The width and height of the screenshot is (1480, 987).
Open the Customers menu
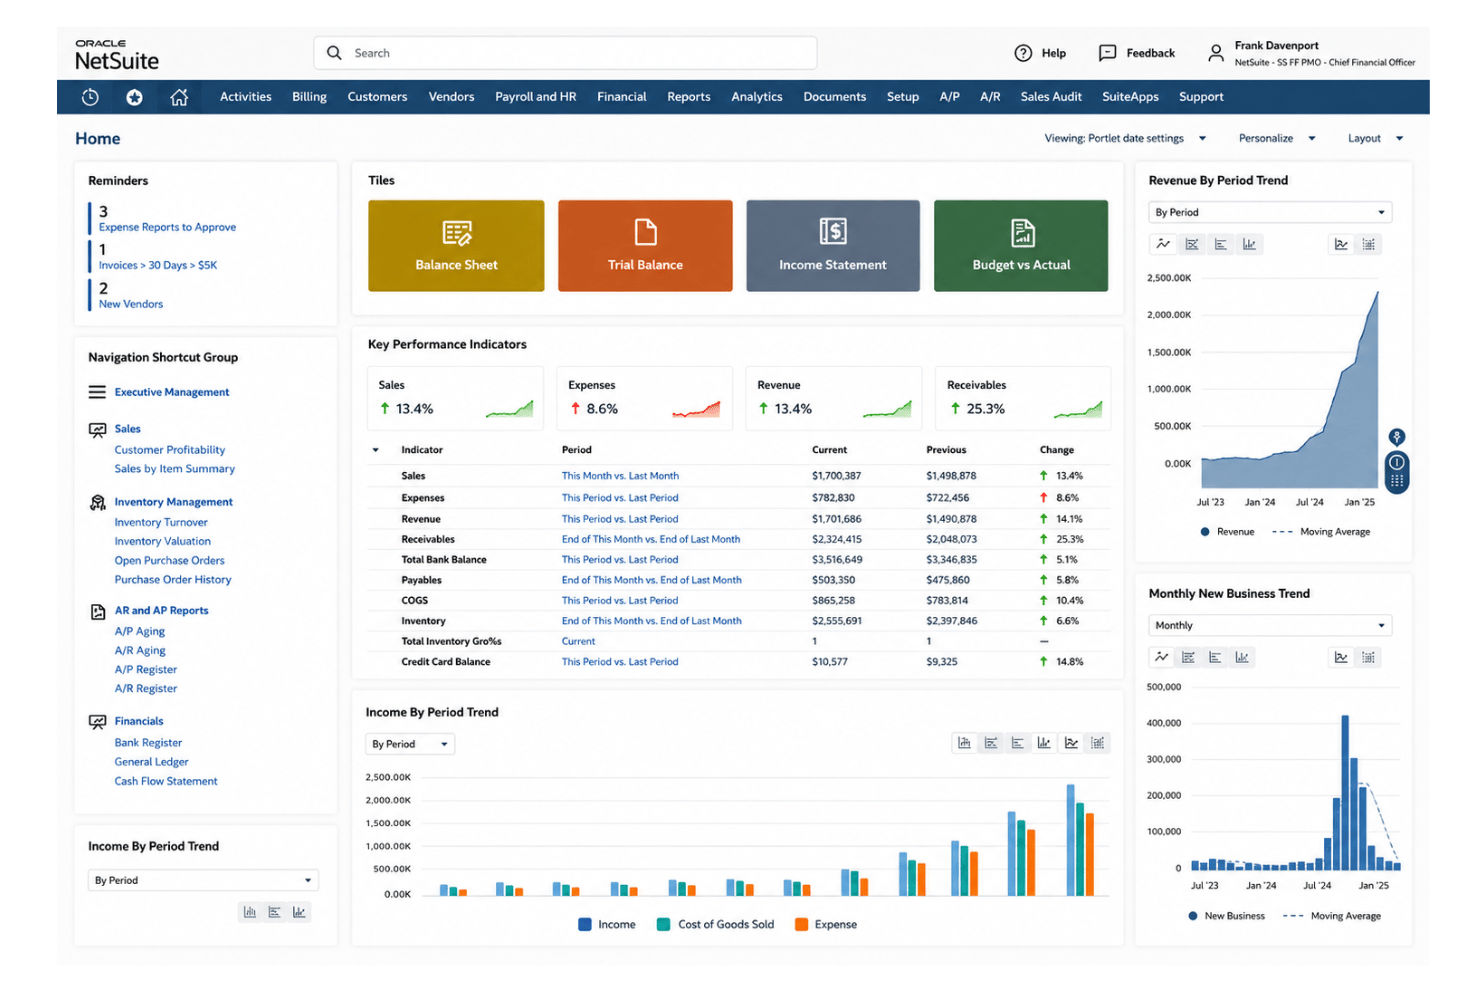377,97
